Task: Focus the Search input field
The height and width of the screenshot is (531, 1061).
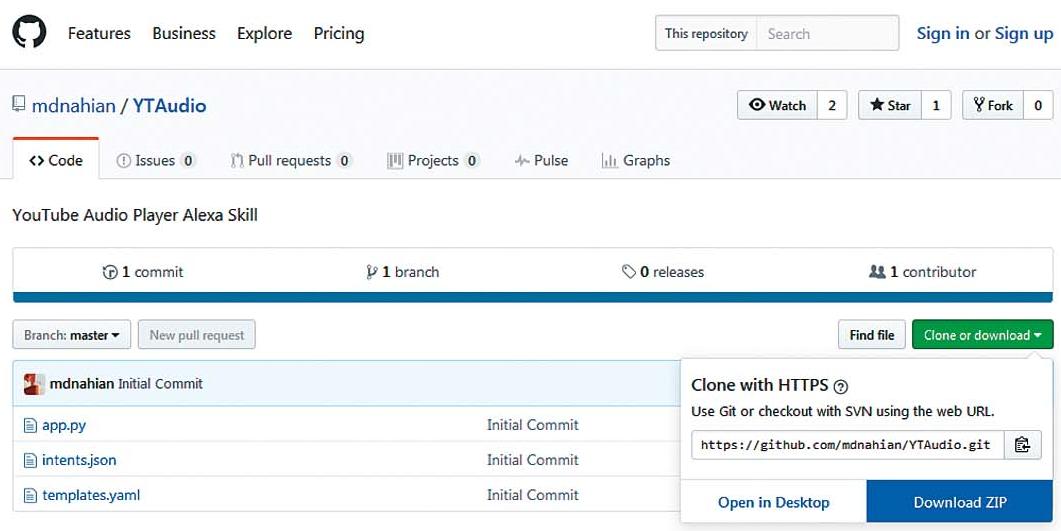Action: (826, 33)
